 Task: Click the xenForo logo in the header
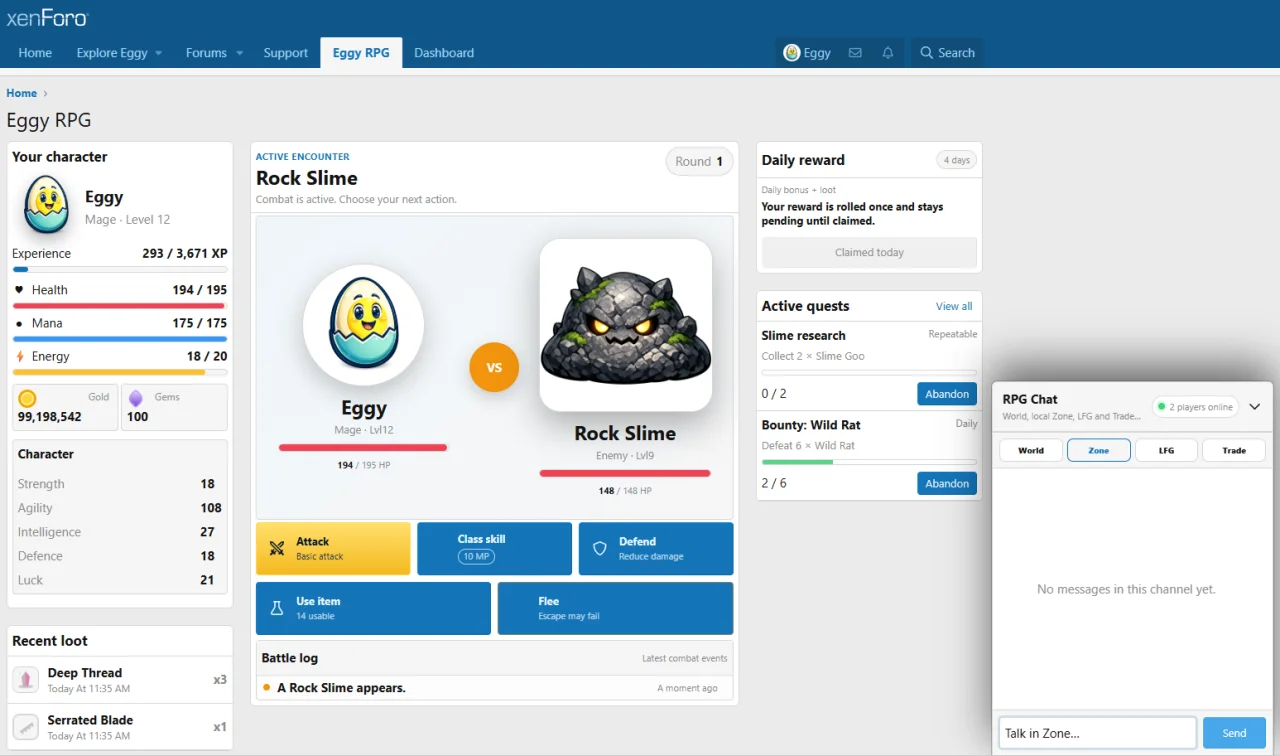[47, 18]
